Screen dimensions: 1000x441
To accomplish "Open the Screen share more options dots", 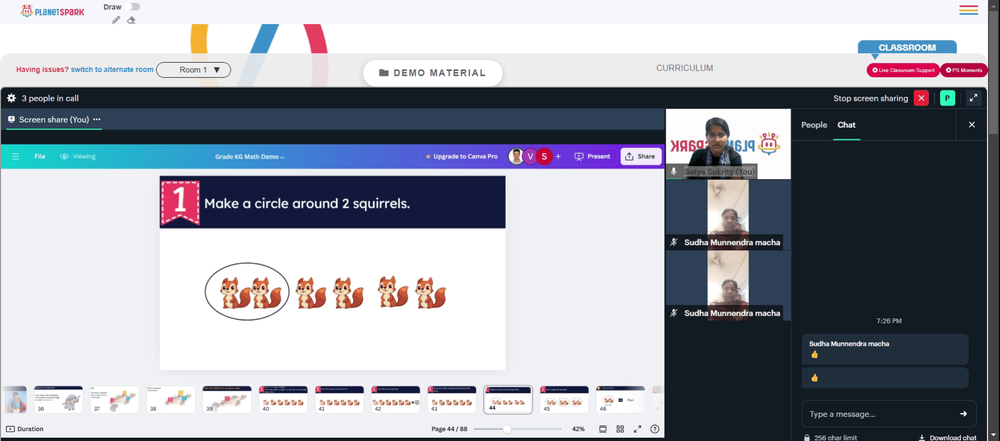I will coord(97,119).
